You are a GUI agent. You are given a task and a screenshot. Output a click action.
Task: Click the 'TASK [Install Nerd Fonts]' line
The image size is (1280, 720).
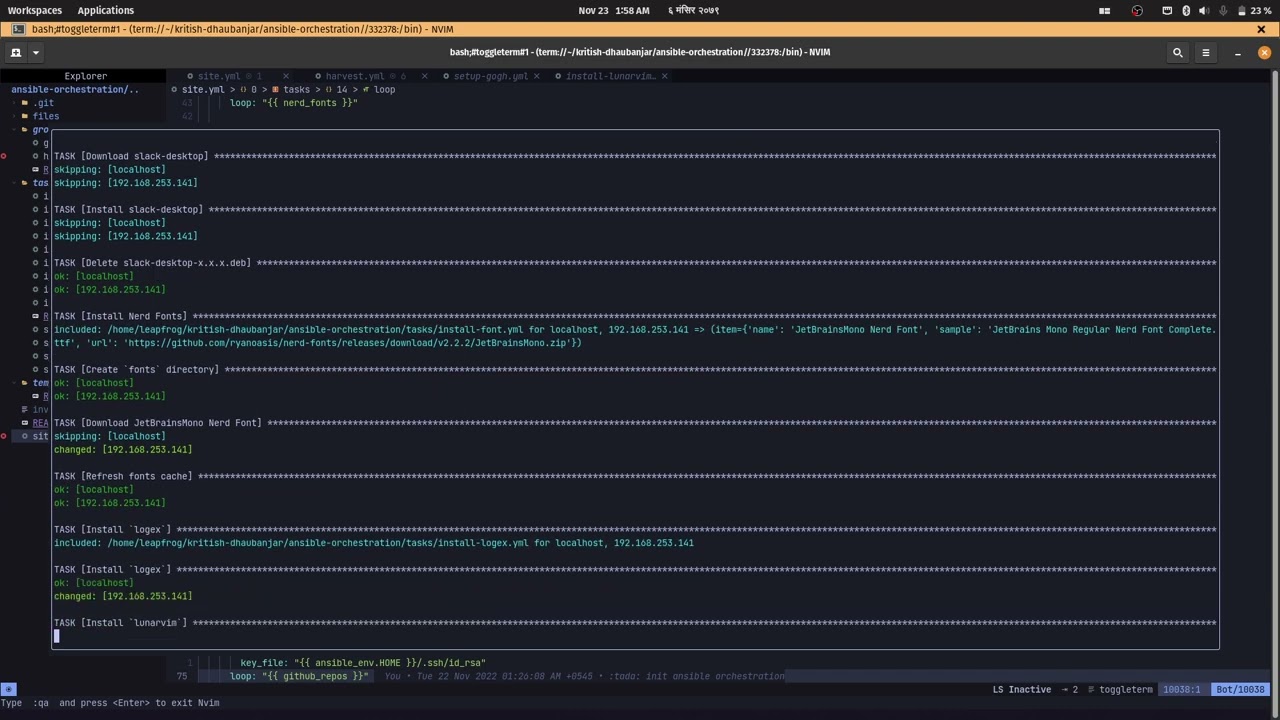[x=635, y=316]
